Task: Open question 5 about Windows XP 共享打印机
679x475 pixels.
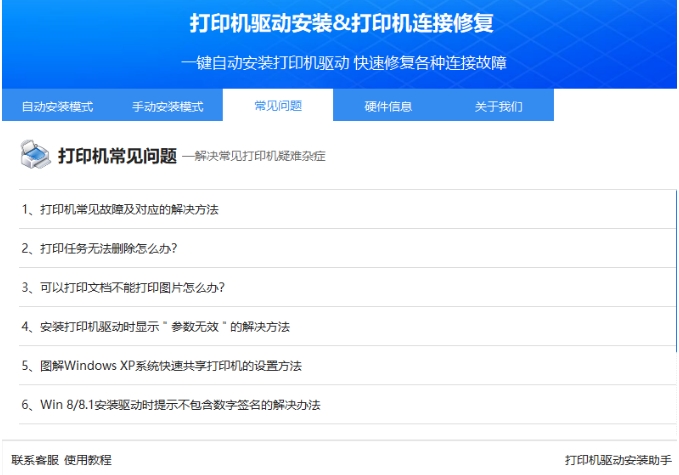Action: [x=161, y=366]
